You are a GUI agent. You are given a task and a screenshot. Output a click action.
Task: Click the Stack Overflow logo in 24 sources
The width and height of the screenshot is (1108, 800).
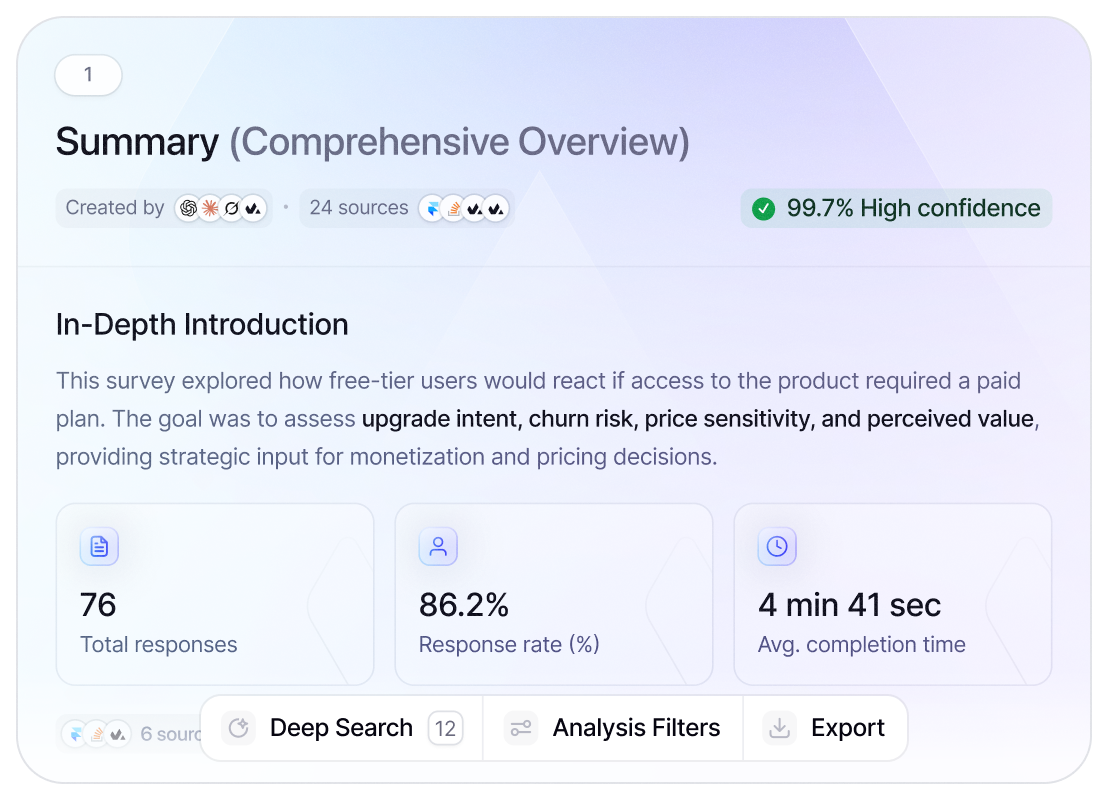pyautogui.click(x=453, y=208)
